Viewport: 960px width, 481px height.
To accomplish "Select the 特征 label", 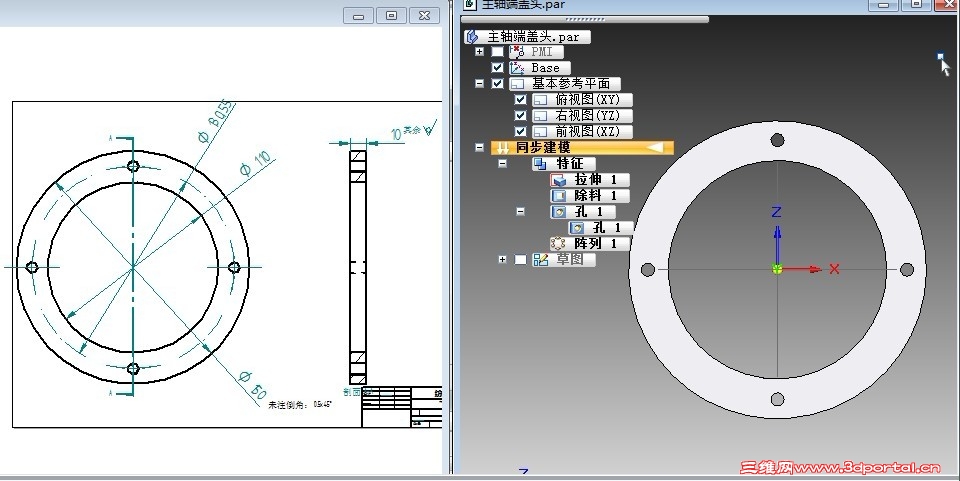I will point(570,163).
